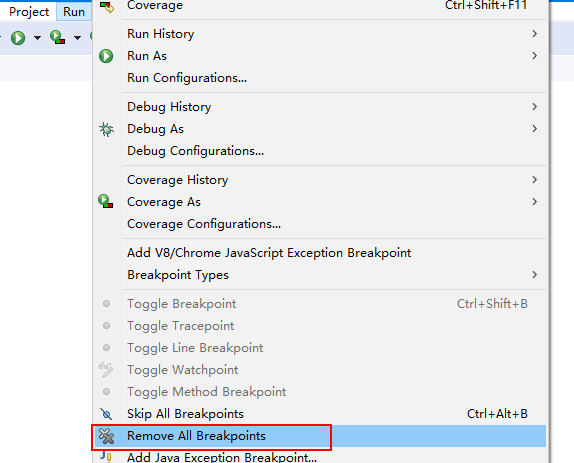
Task: Expand the Run As chevron
Action: (x=534, y=56)
